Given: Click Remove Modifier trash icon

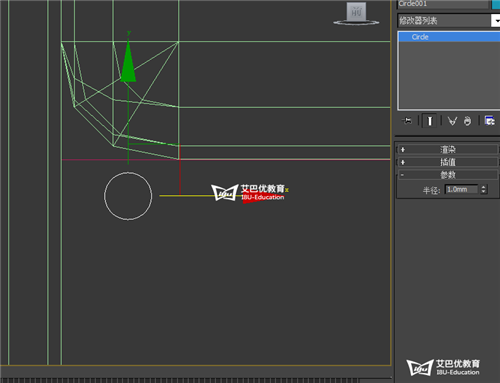Looking at the screenshot, I should 467,121.
